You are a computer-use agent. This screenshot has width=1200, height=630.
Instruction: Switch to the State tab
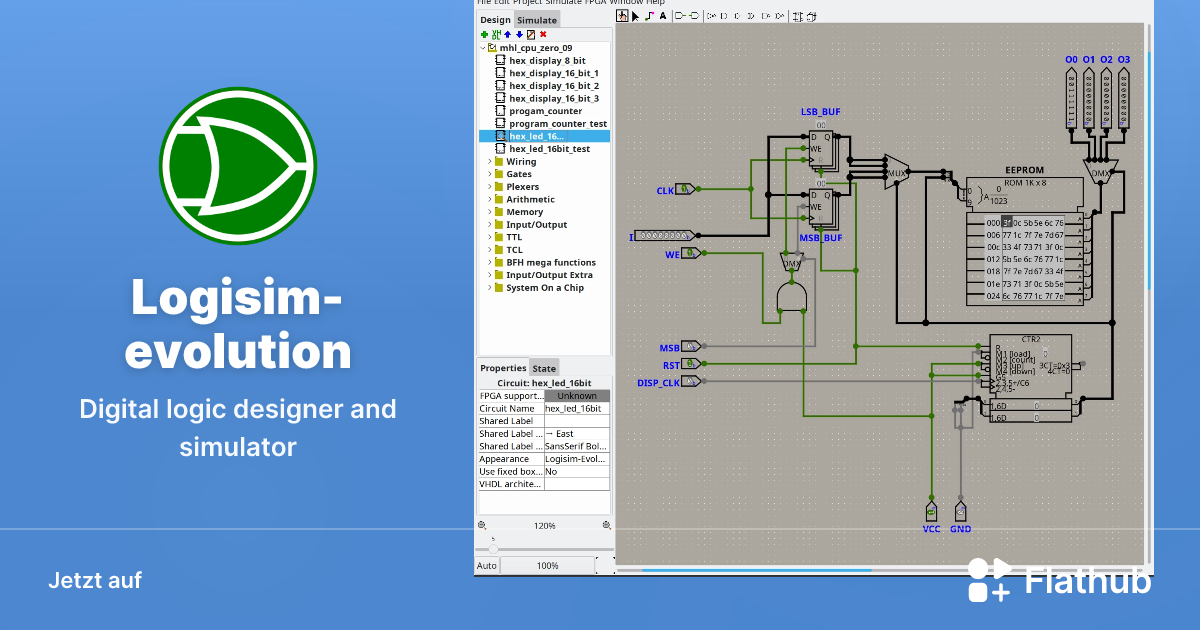click(x=544, y=368)
